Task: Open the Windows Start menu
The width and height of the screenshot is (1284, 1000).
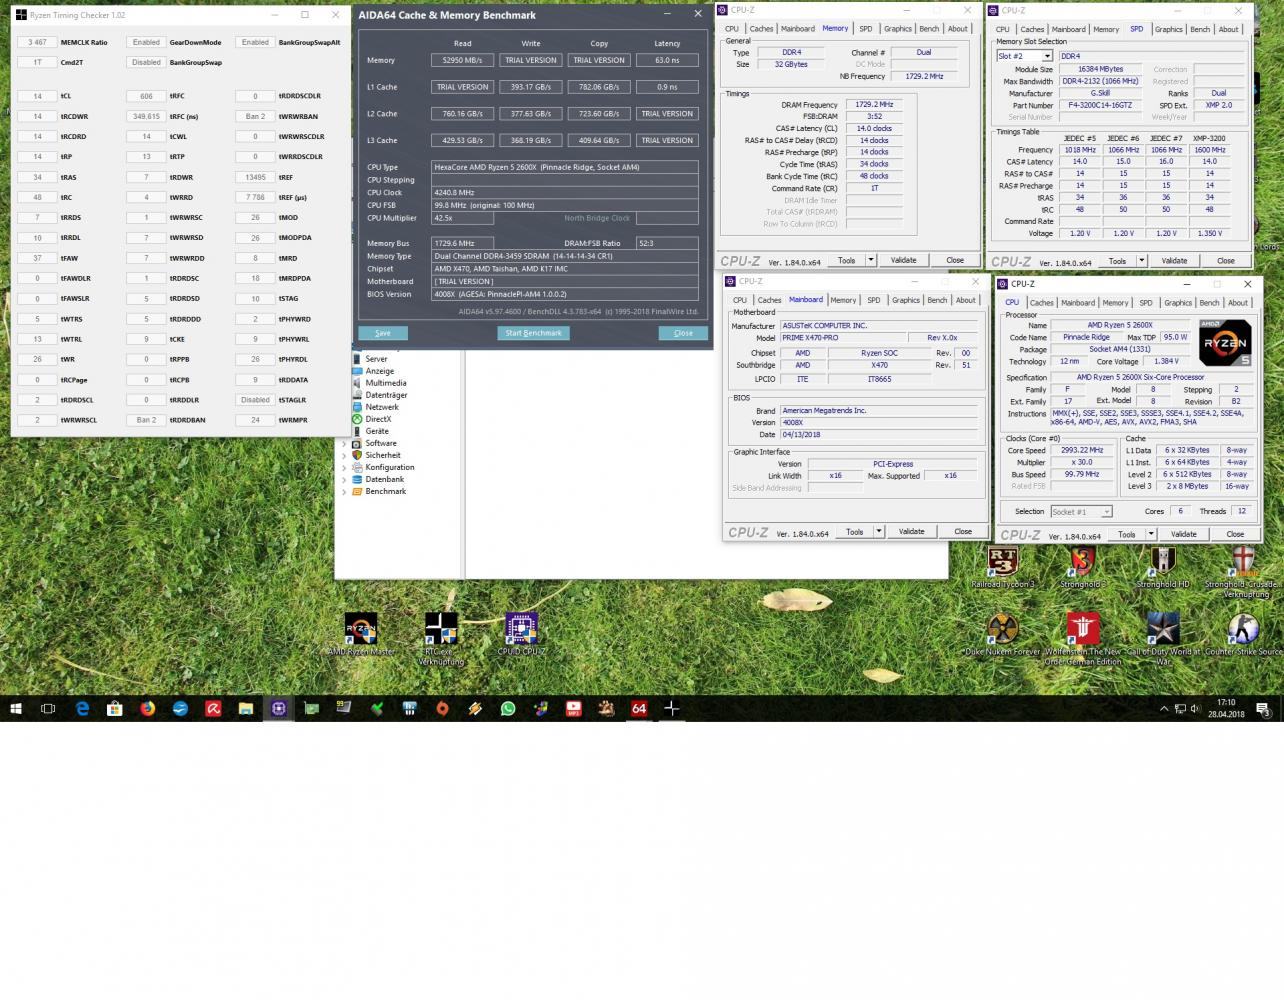Action: [x=16, y=708]
